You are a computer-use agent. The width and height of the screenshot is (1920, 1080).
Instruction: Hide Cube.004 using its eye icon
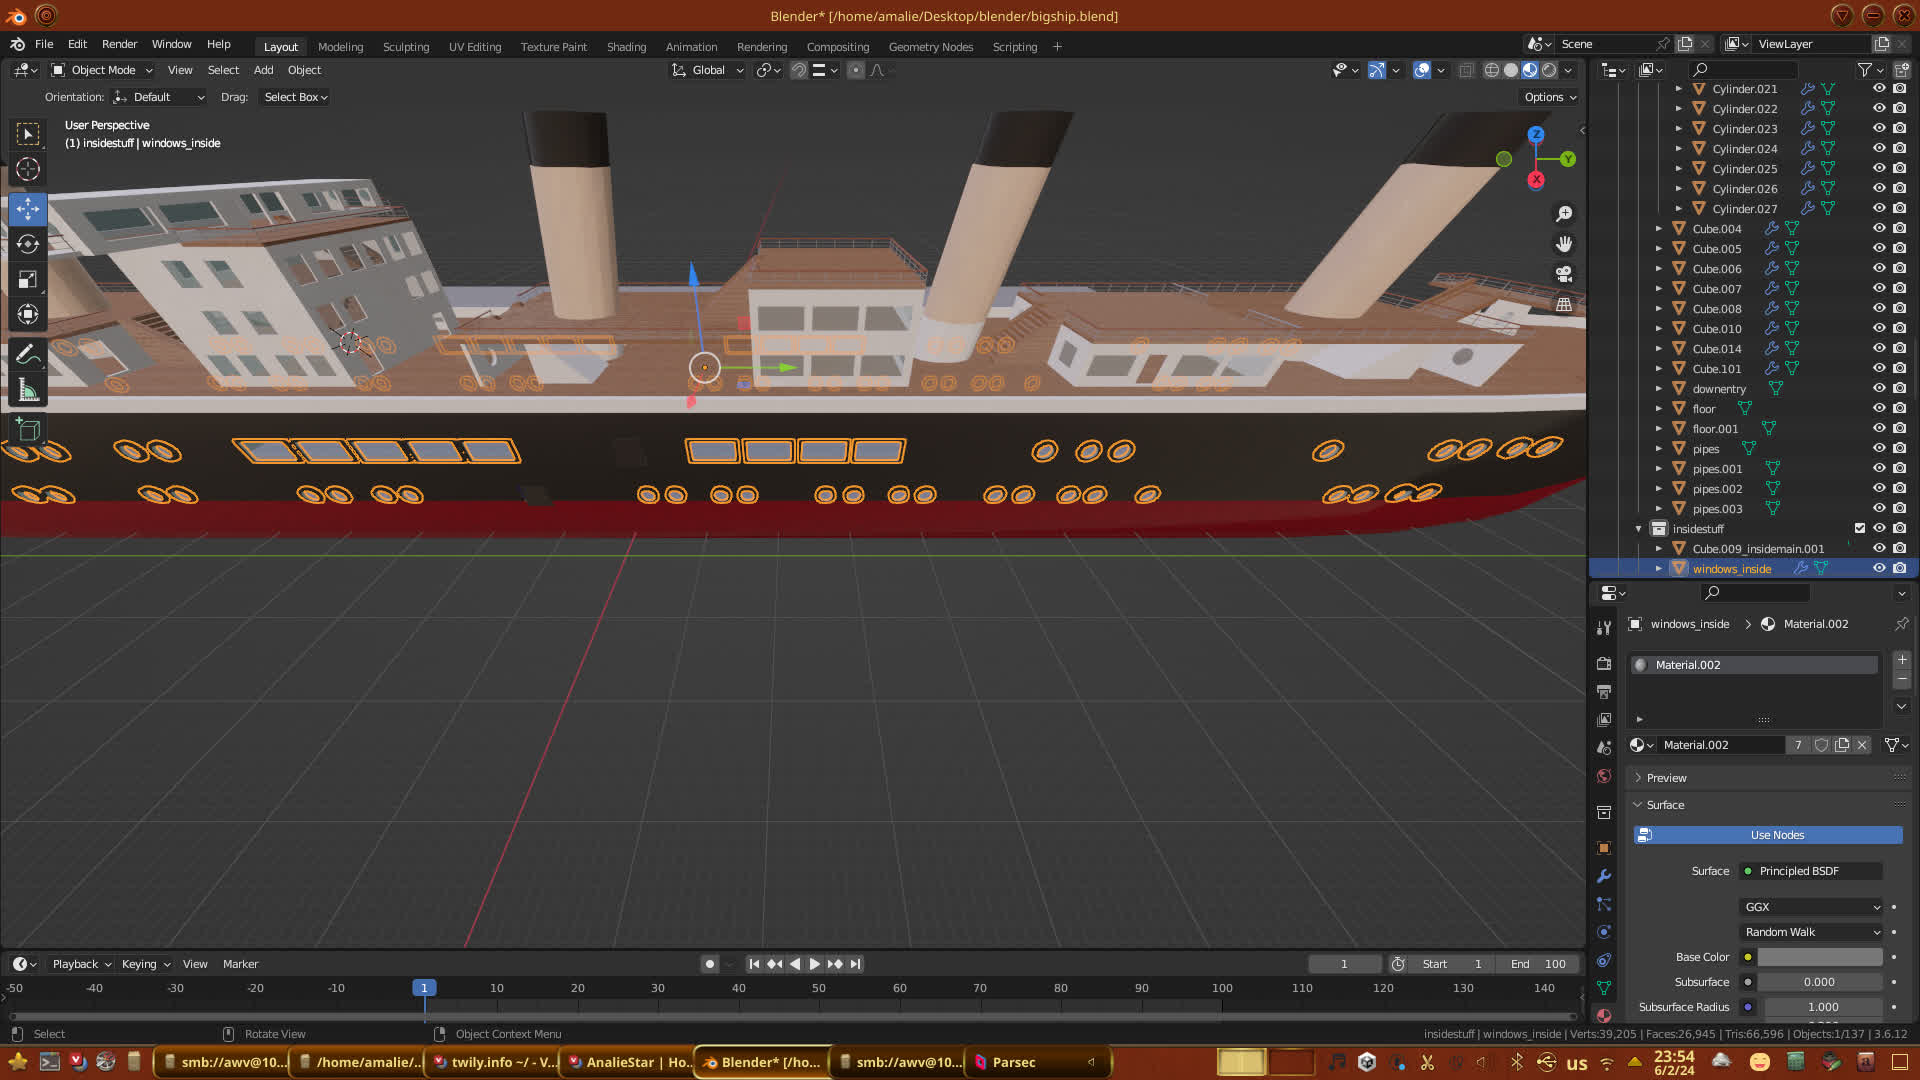[1879, 229]
